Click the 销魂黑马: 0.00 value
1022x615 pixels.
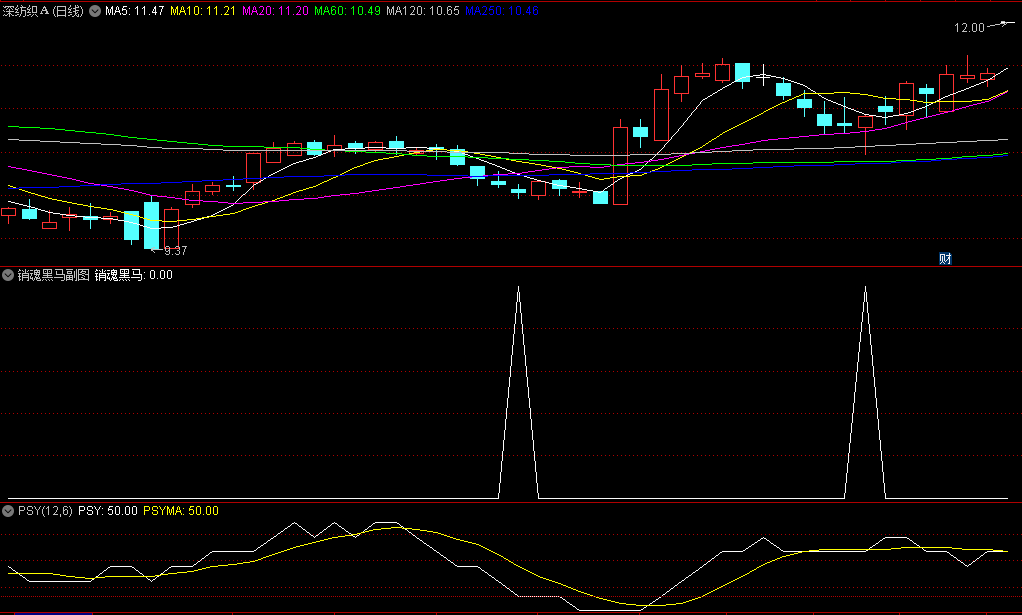click(x=134, y=275)
